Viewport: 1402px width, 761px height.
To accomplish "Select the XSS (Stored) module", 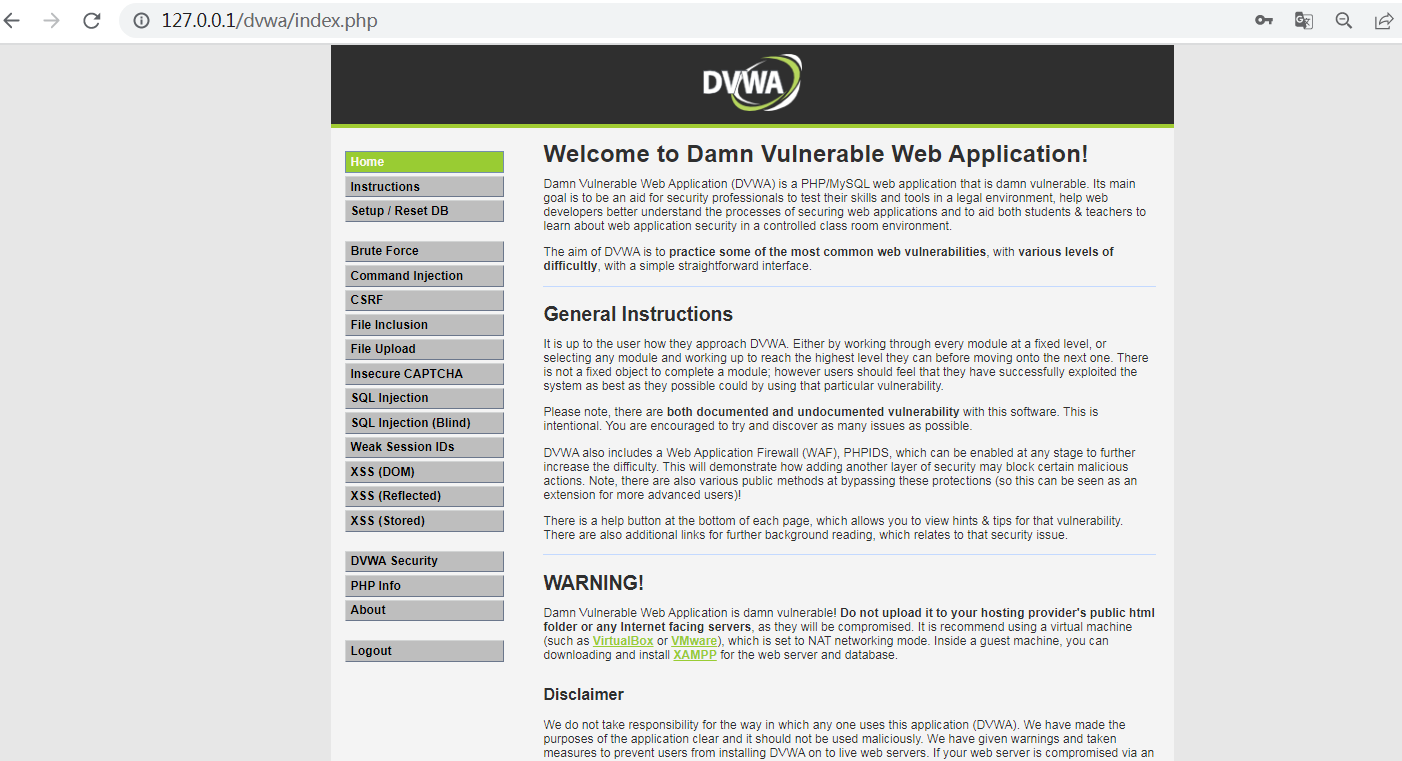I will point(424,520).
